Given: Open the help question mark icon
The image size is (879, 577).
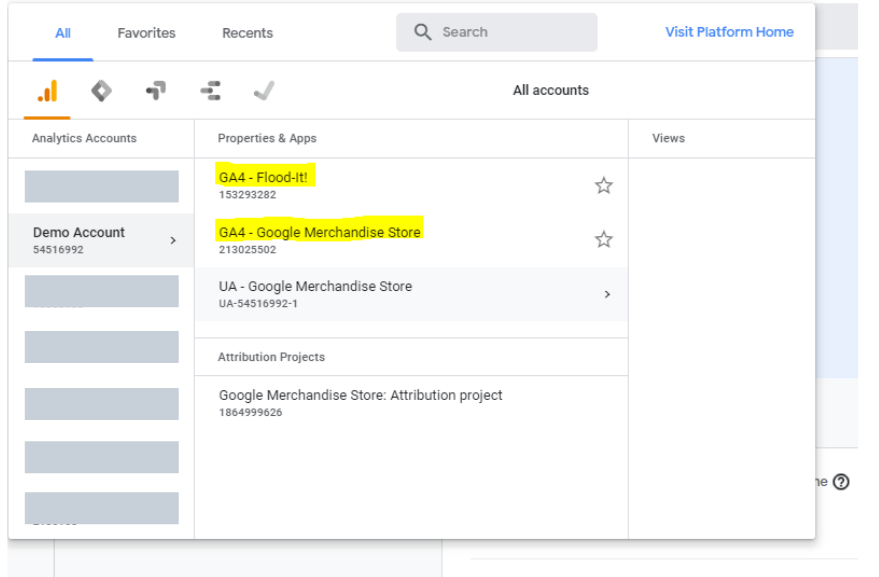Looking at the screenshot, I should (x=841, y=482).
